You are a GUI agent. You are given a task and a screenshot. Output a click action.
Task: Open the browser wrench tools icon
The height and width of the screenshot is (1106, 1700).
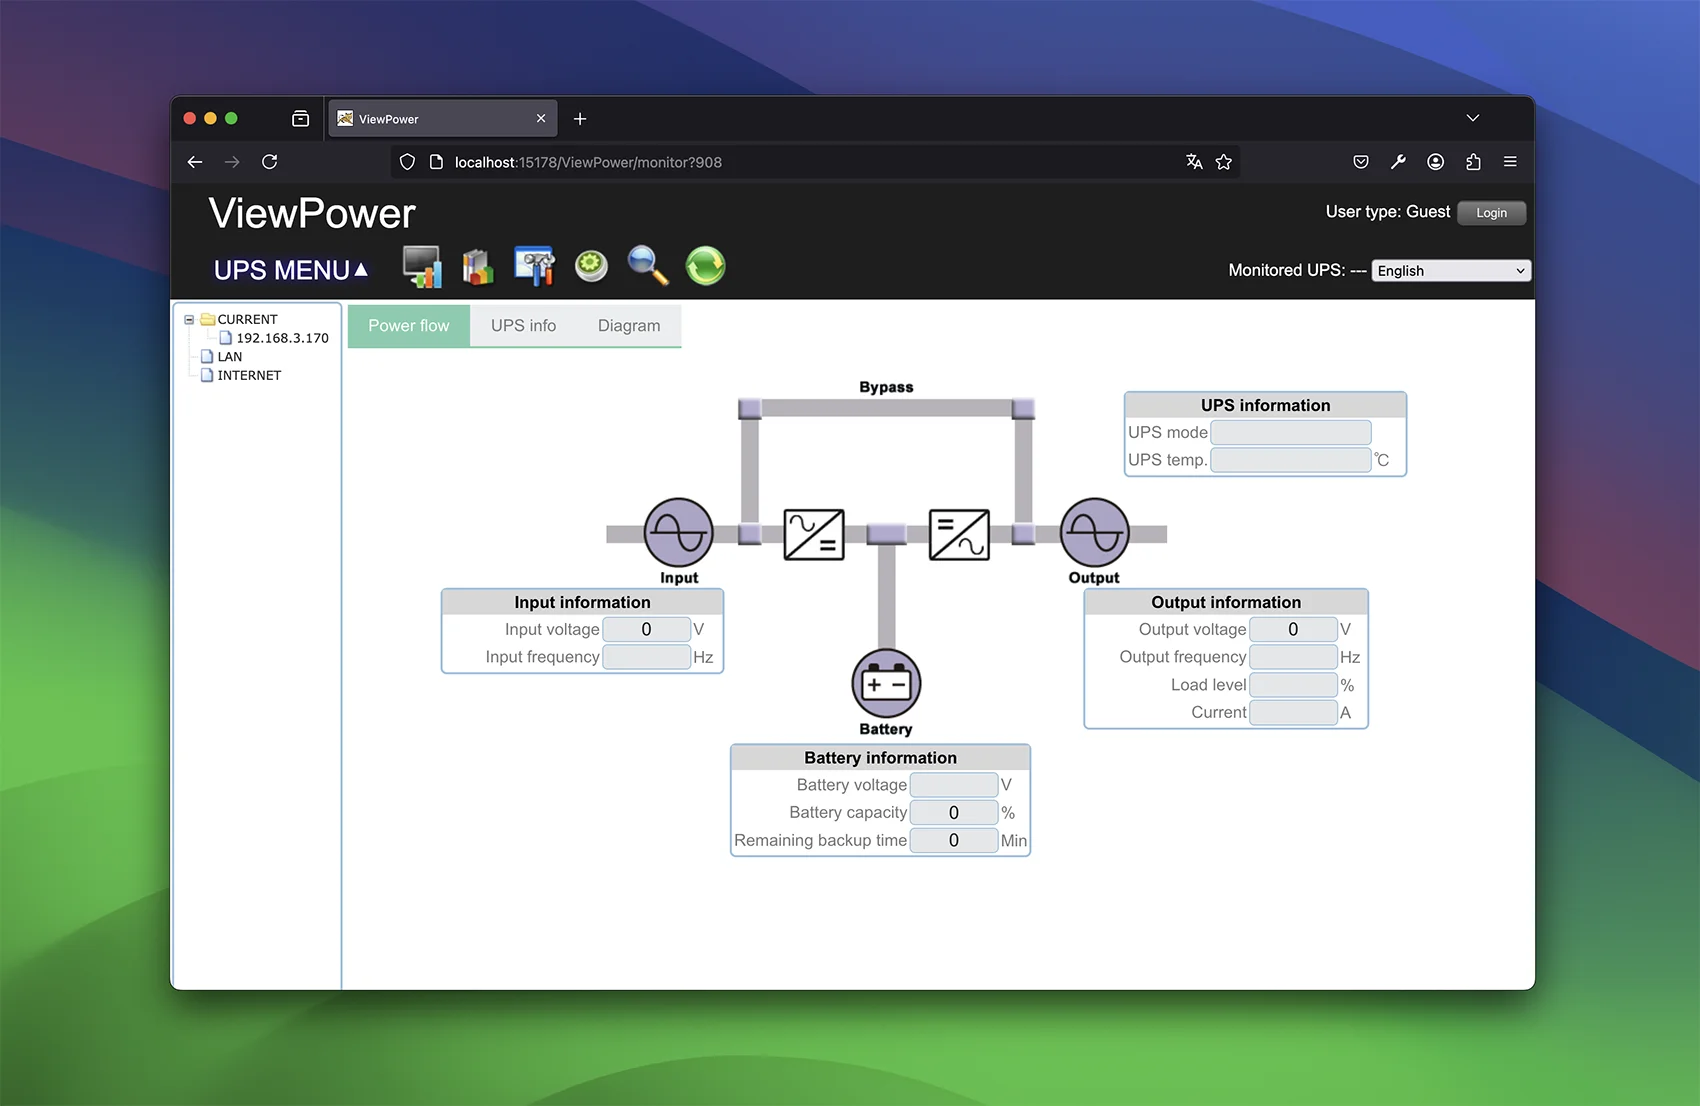tap(1398, 162)
